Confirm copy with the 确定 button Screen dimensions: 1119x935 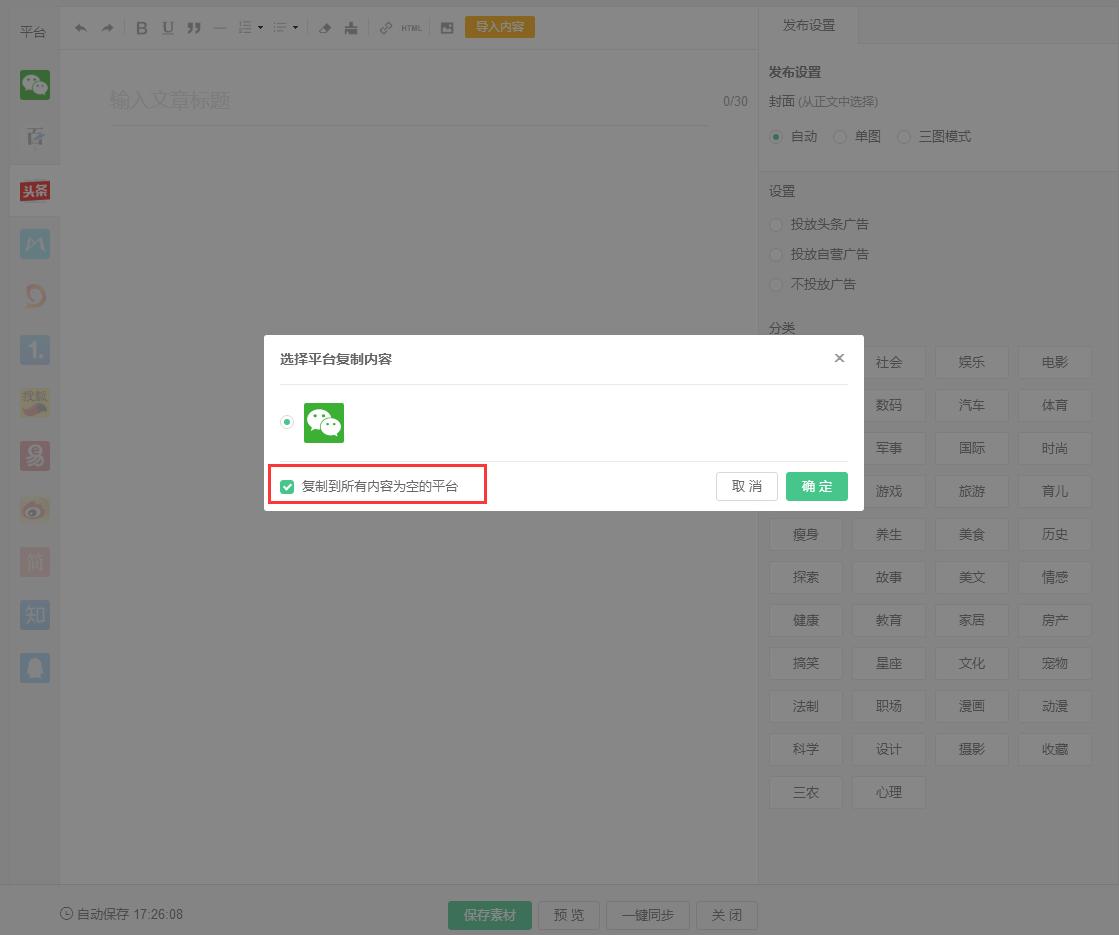click(816, 487)
